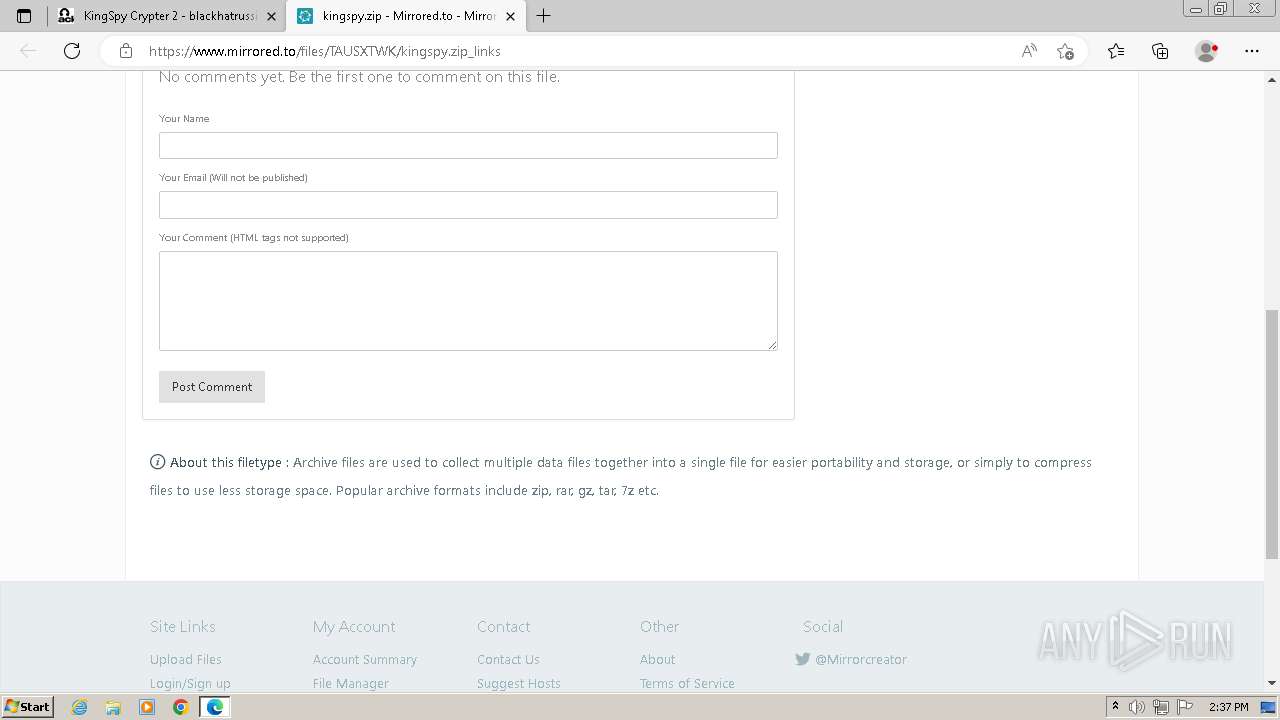Viewport: 1280px width, 720px height.
Task: Open the Terms of Service link
Action: click(x=687, y=683)
